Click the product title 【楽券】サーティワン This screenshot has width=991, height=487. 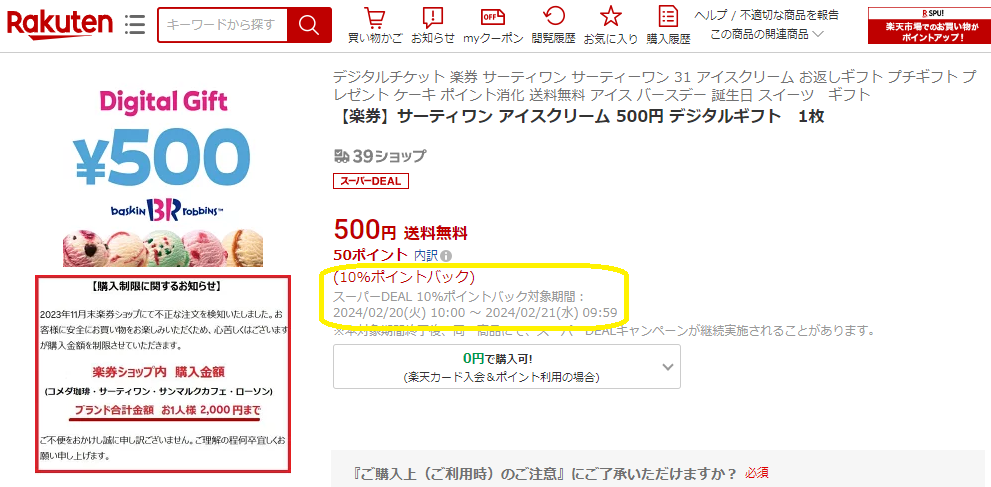[x=578, y=116]
